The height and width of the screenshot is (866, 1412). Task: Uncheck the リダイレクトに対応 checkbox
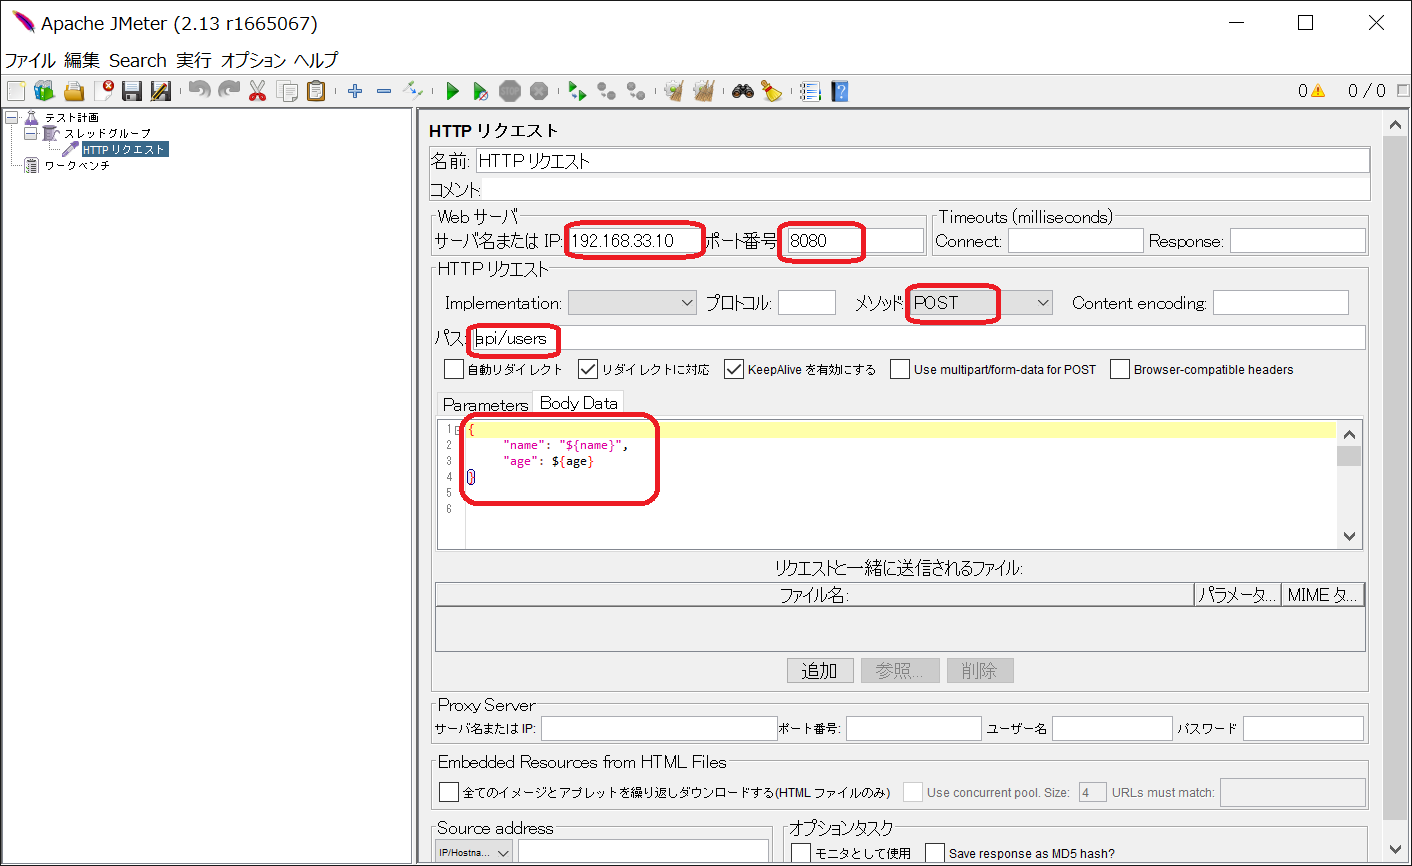pos(588,369)
